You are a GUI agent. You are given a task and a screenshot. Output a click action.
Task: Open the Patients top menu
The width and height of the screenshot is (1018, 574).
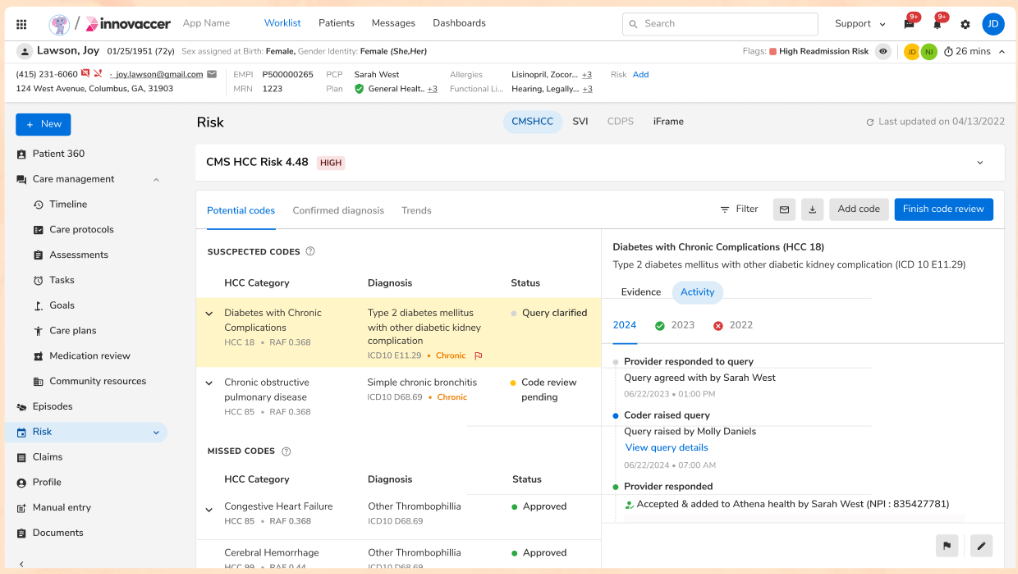[x=336, y=23]
